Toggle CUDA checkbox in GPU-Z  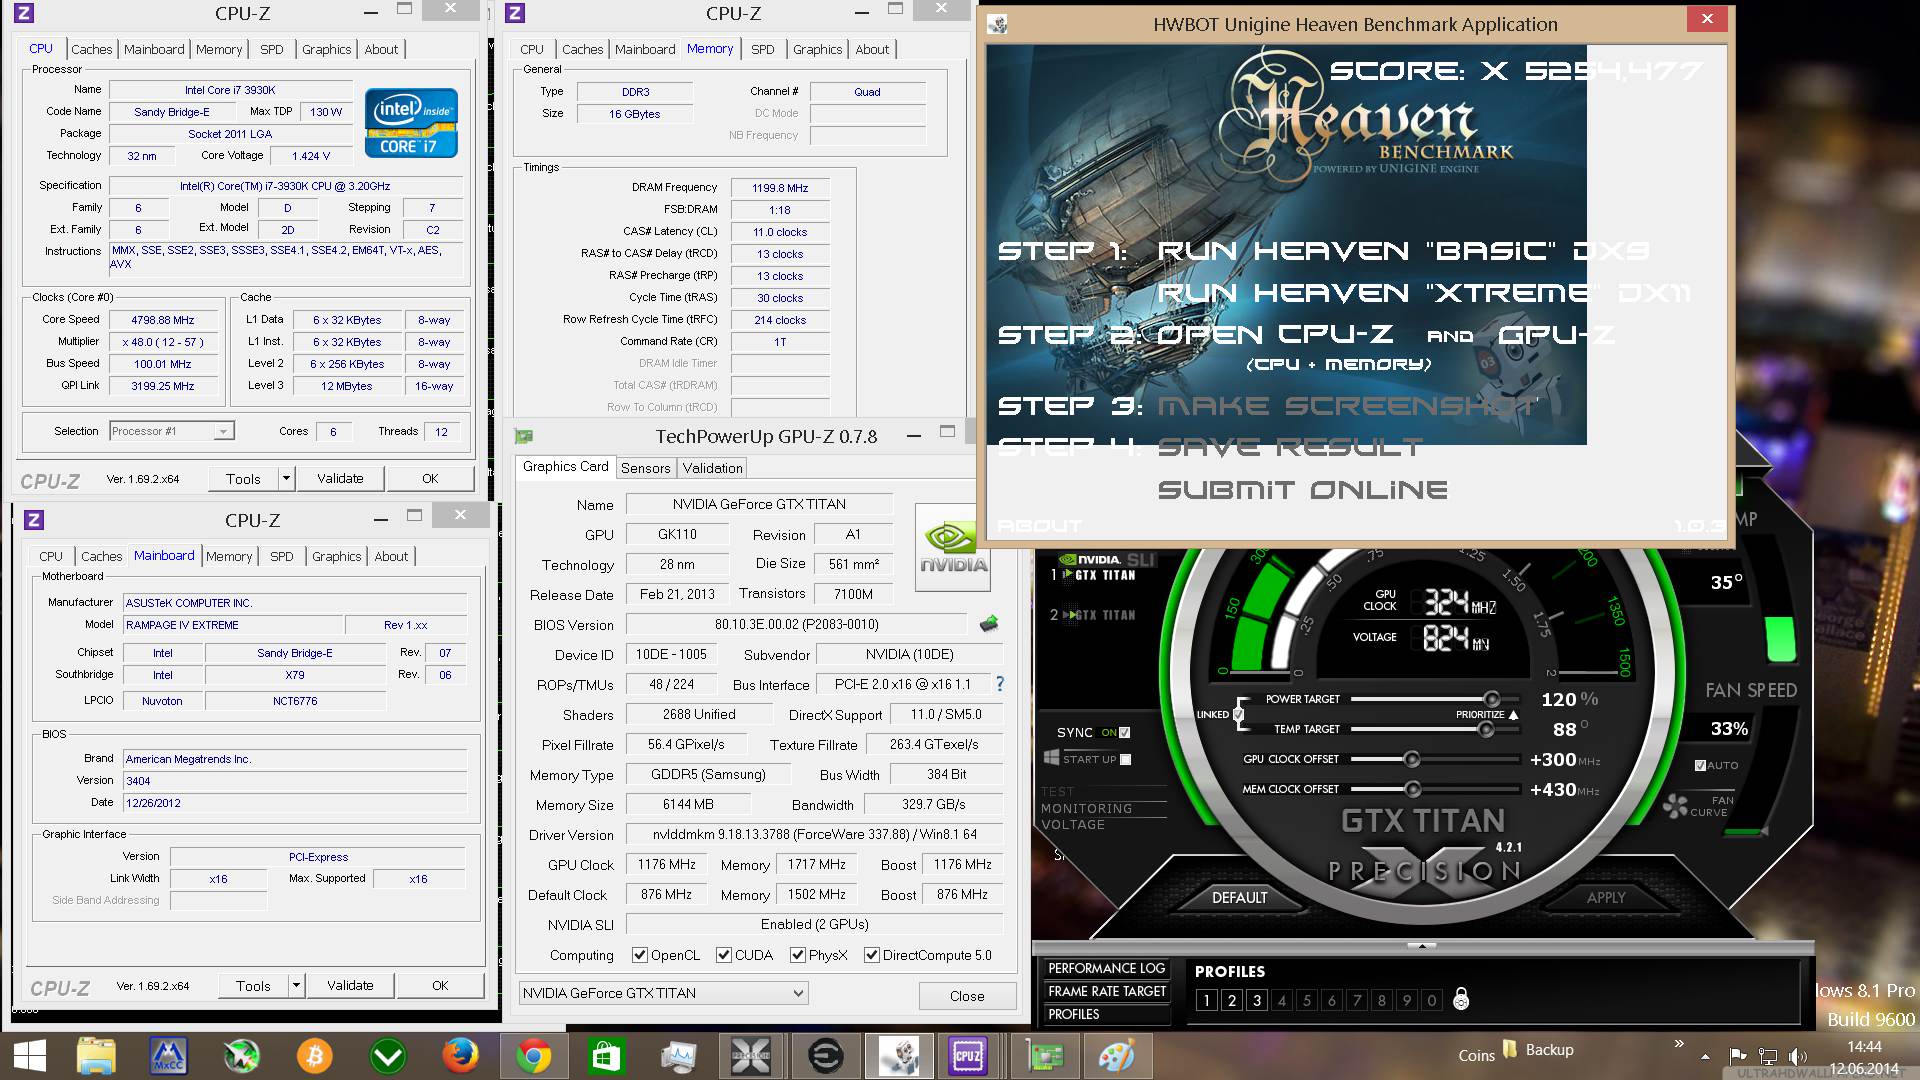click(x=724, y=955)
